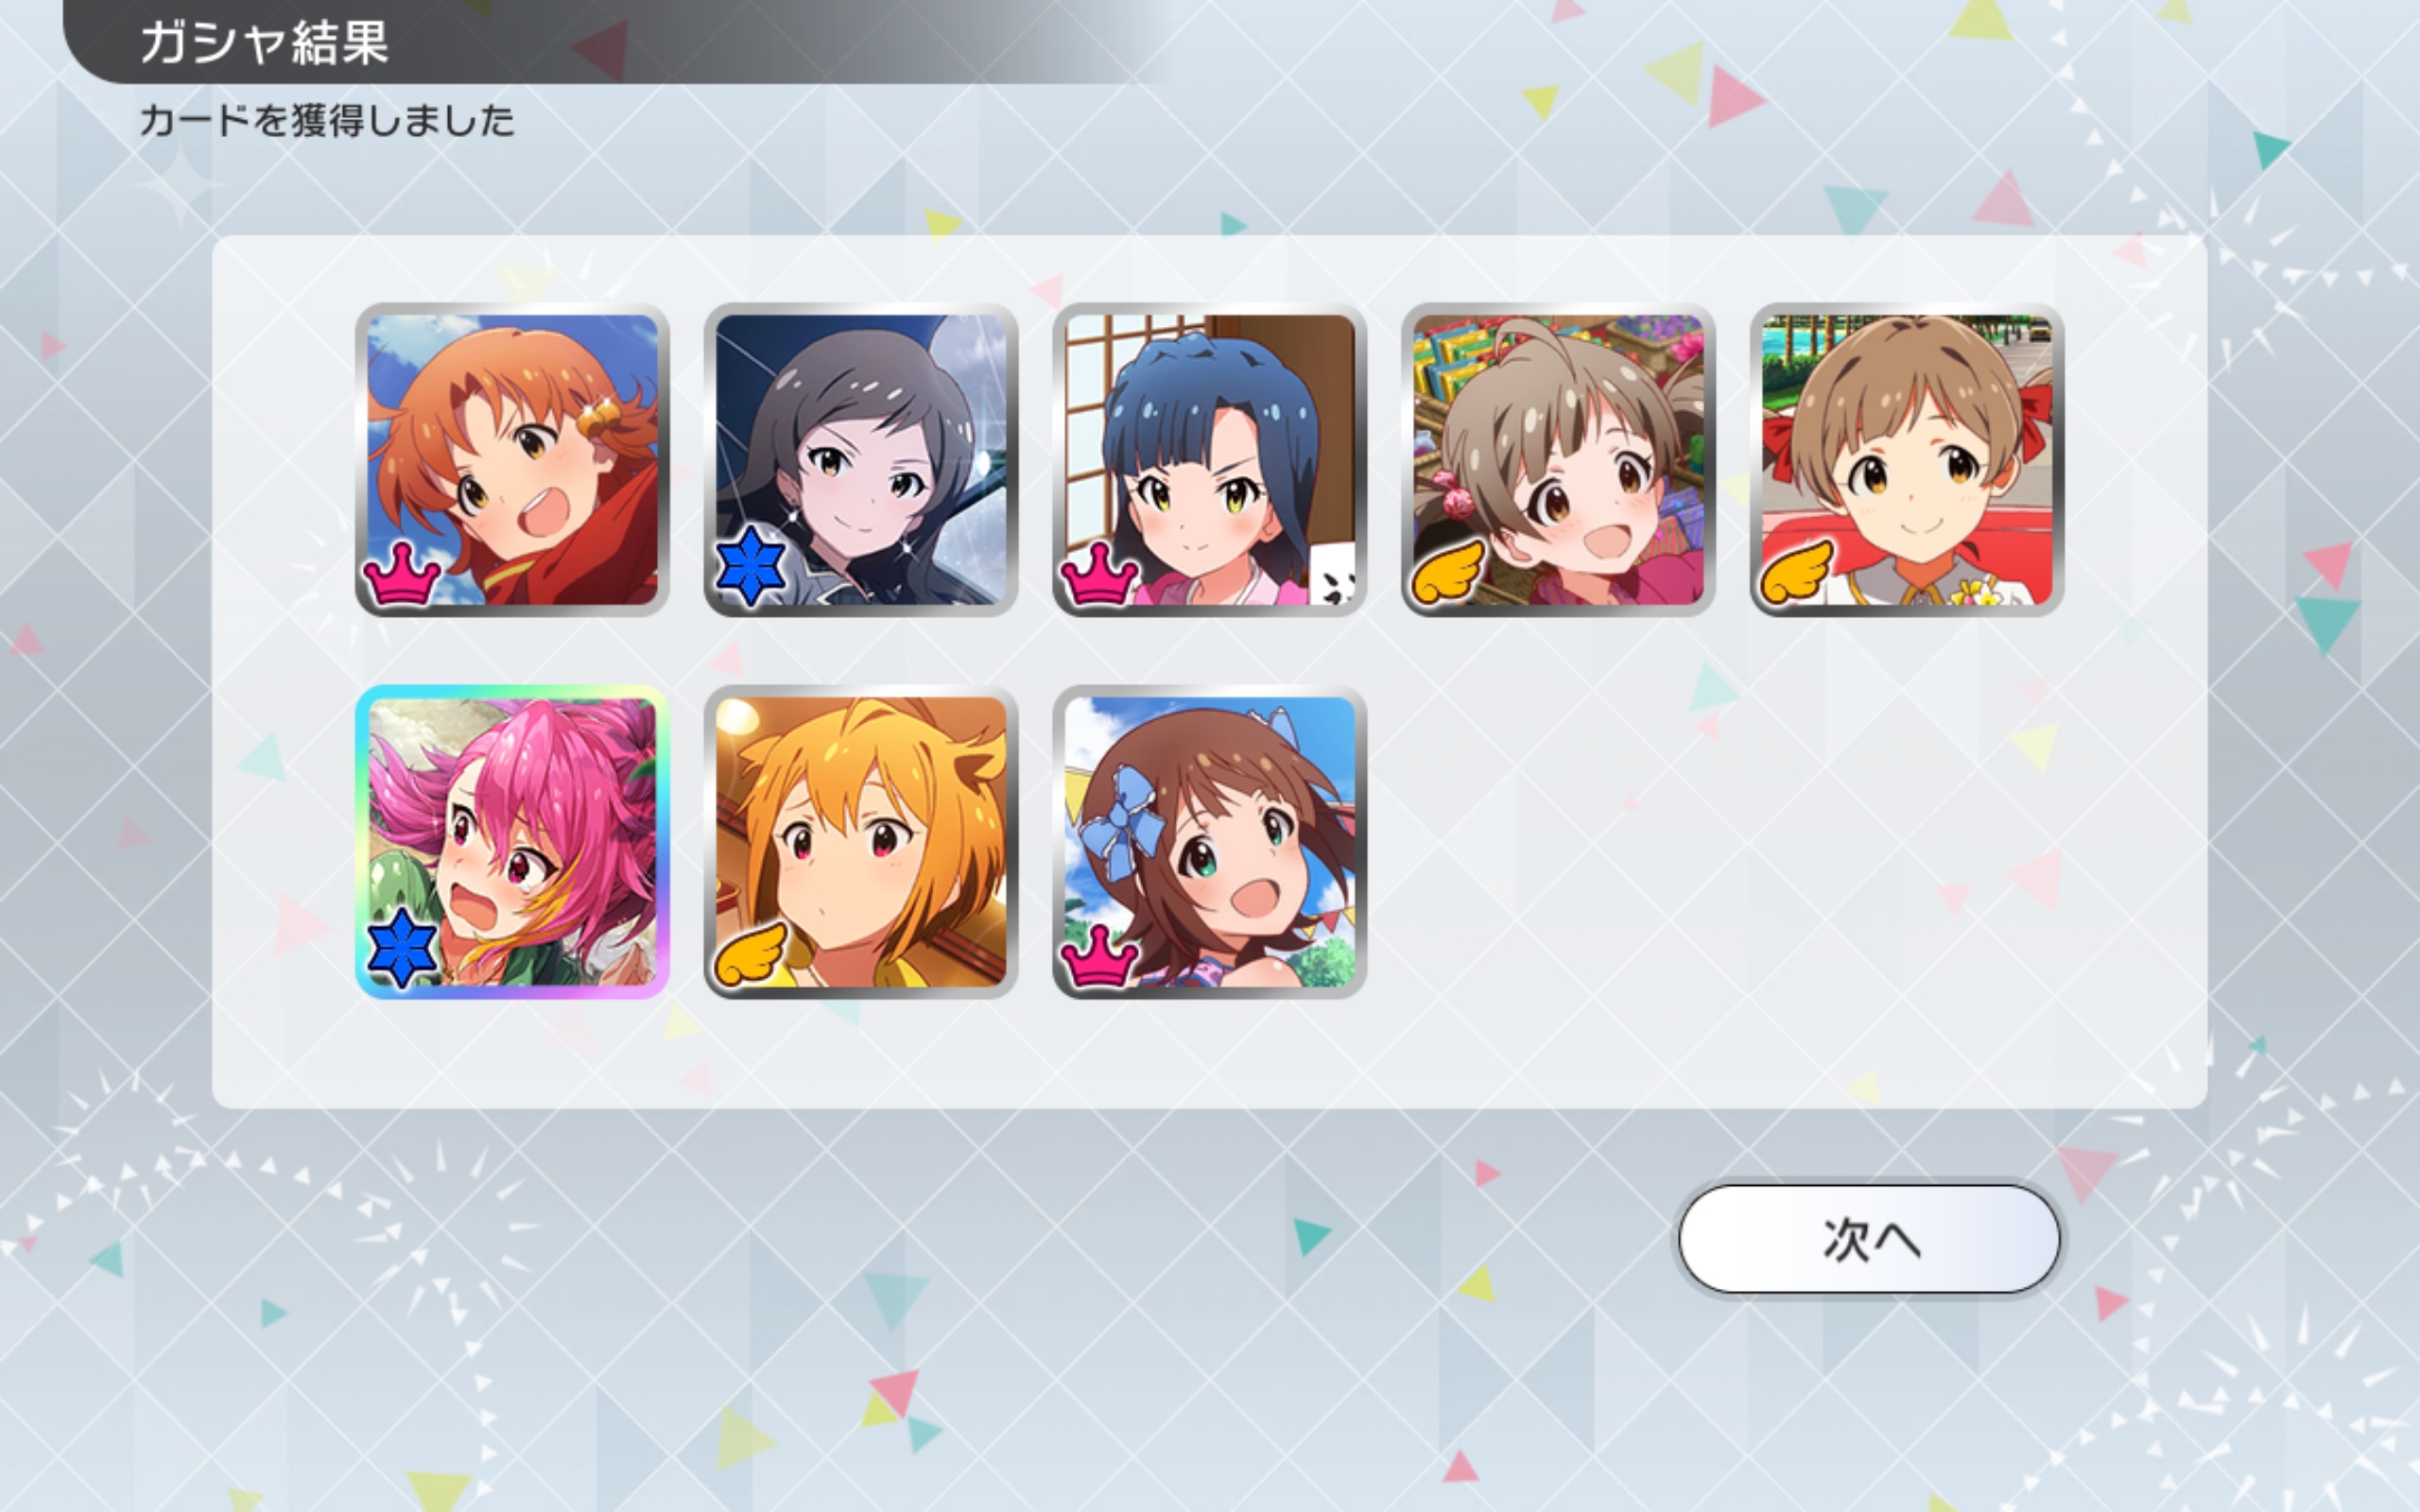Select the brown-haired girl with red ribbons card
The width and height of the screenshot is (2420, 1512).
coord(1906,460)
